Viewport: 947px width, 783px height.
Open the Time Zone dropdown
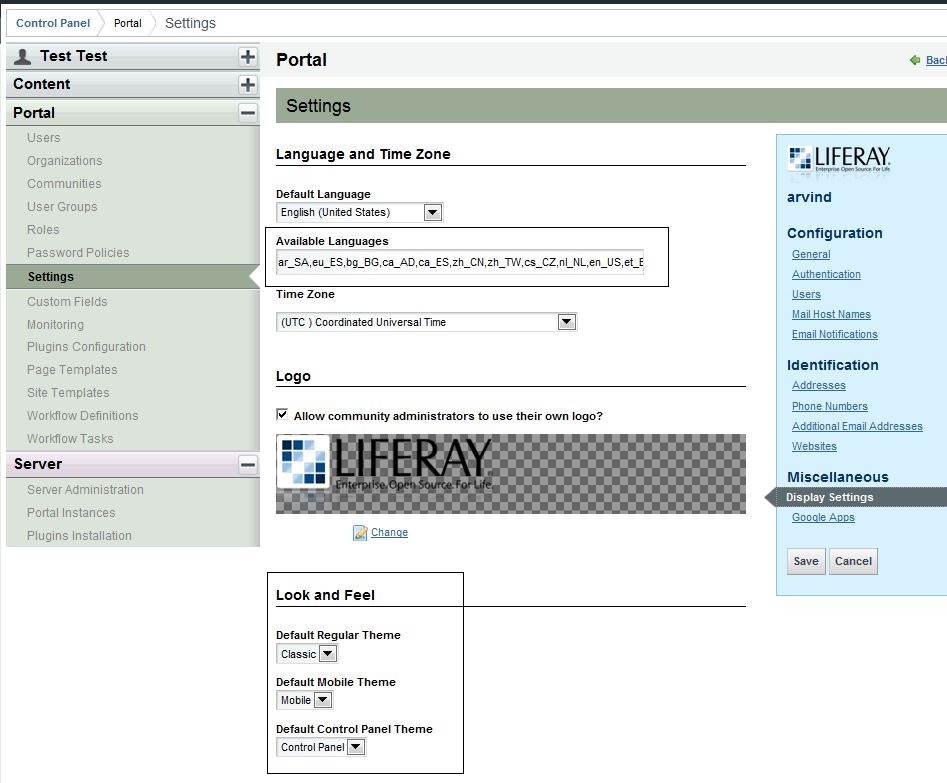pyautogui.click(x=566, y=322)
